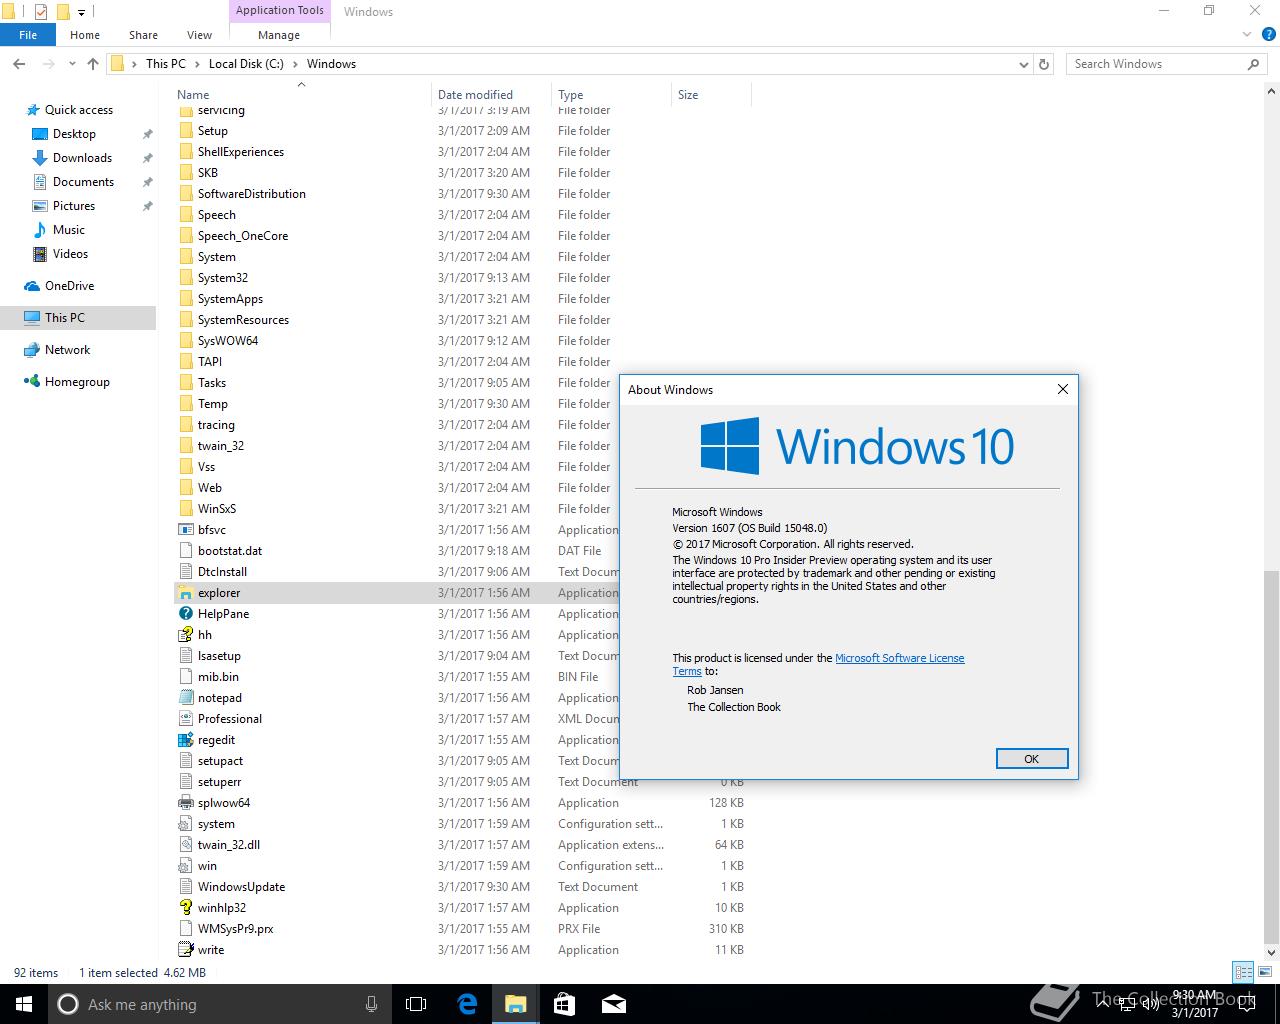Expand the Local Disk (C:) breadcrumb arrow
Screen dimensions: 1280x1024
pos(295,64)
